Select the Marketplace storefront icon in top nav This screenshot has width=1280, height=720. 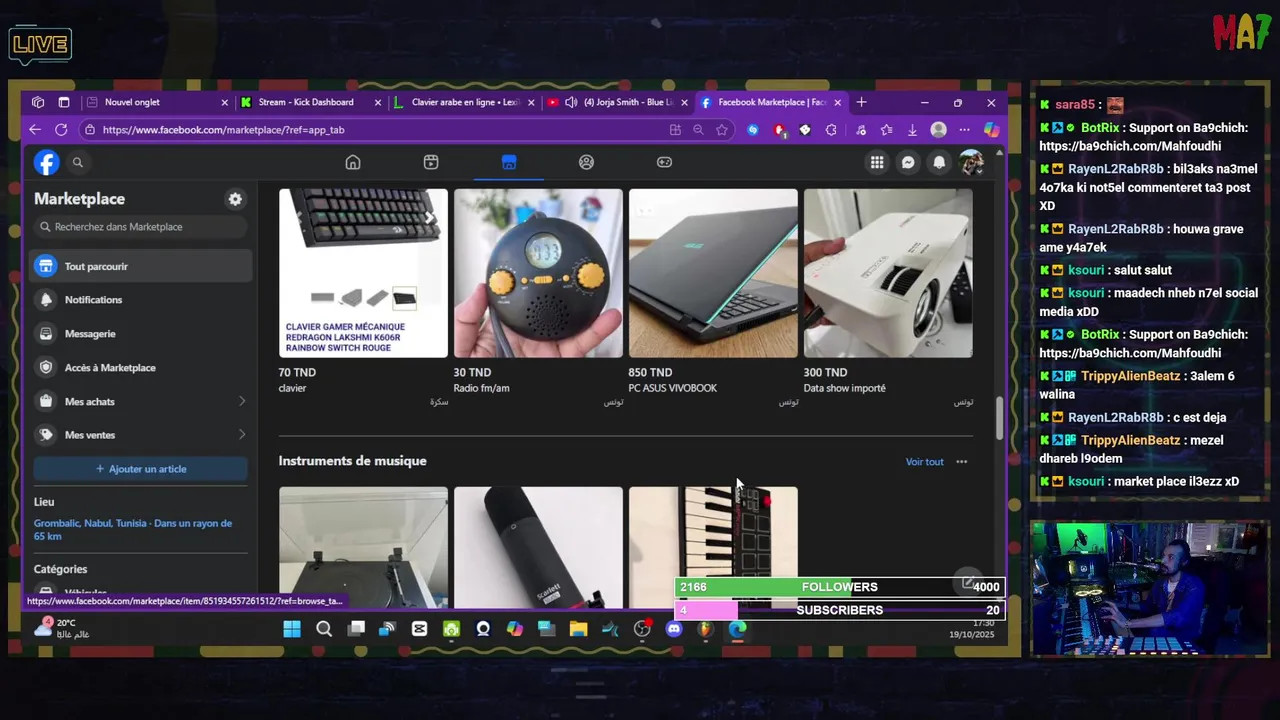(x=509, y=162)
